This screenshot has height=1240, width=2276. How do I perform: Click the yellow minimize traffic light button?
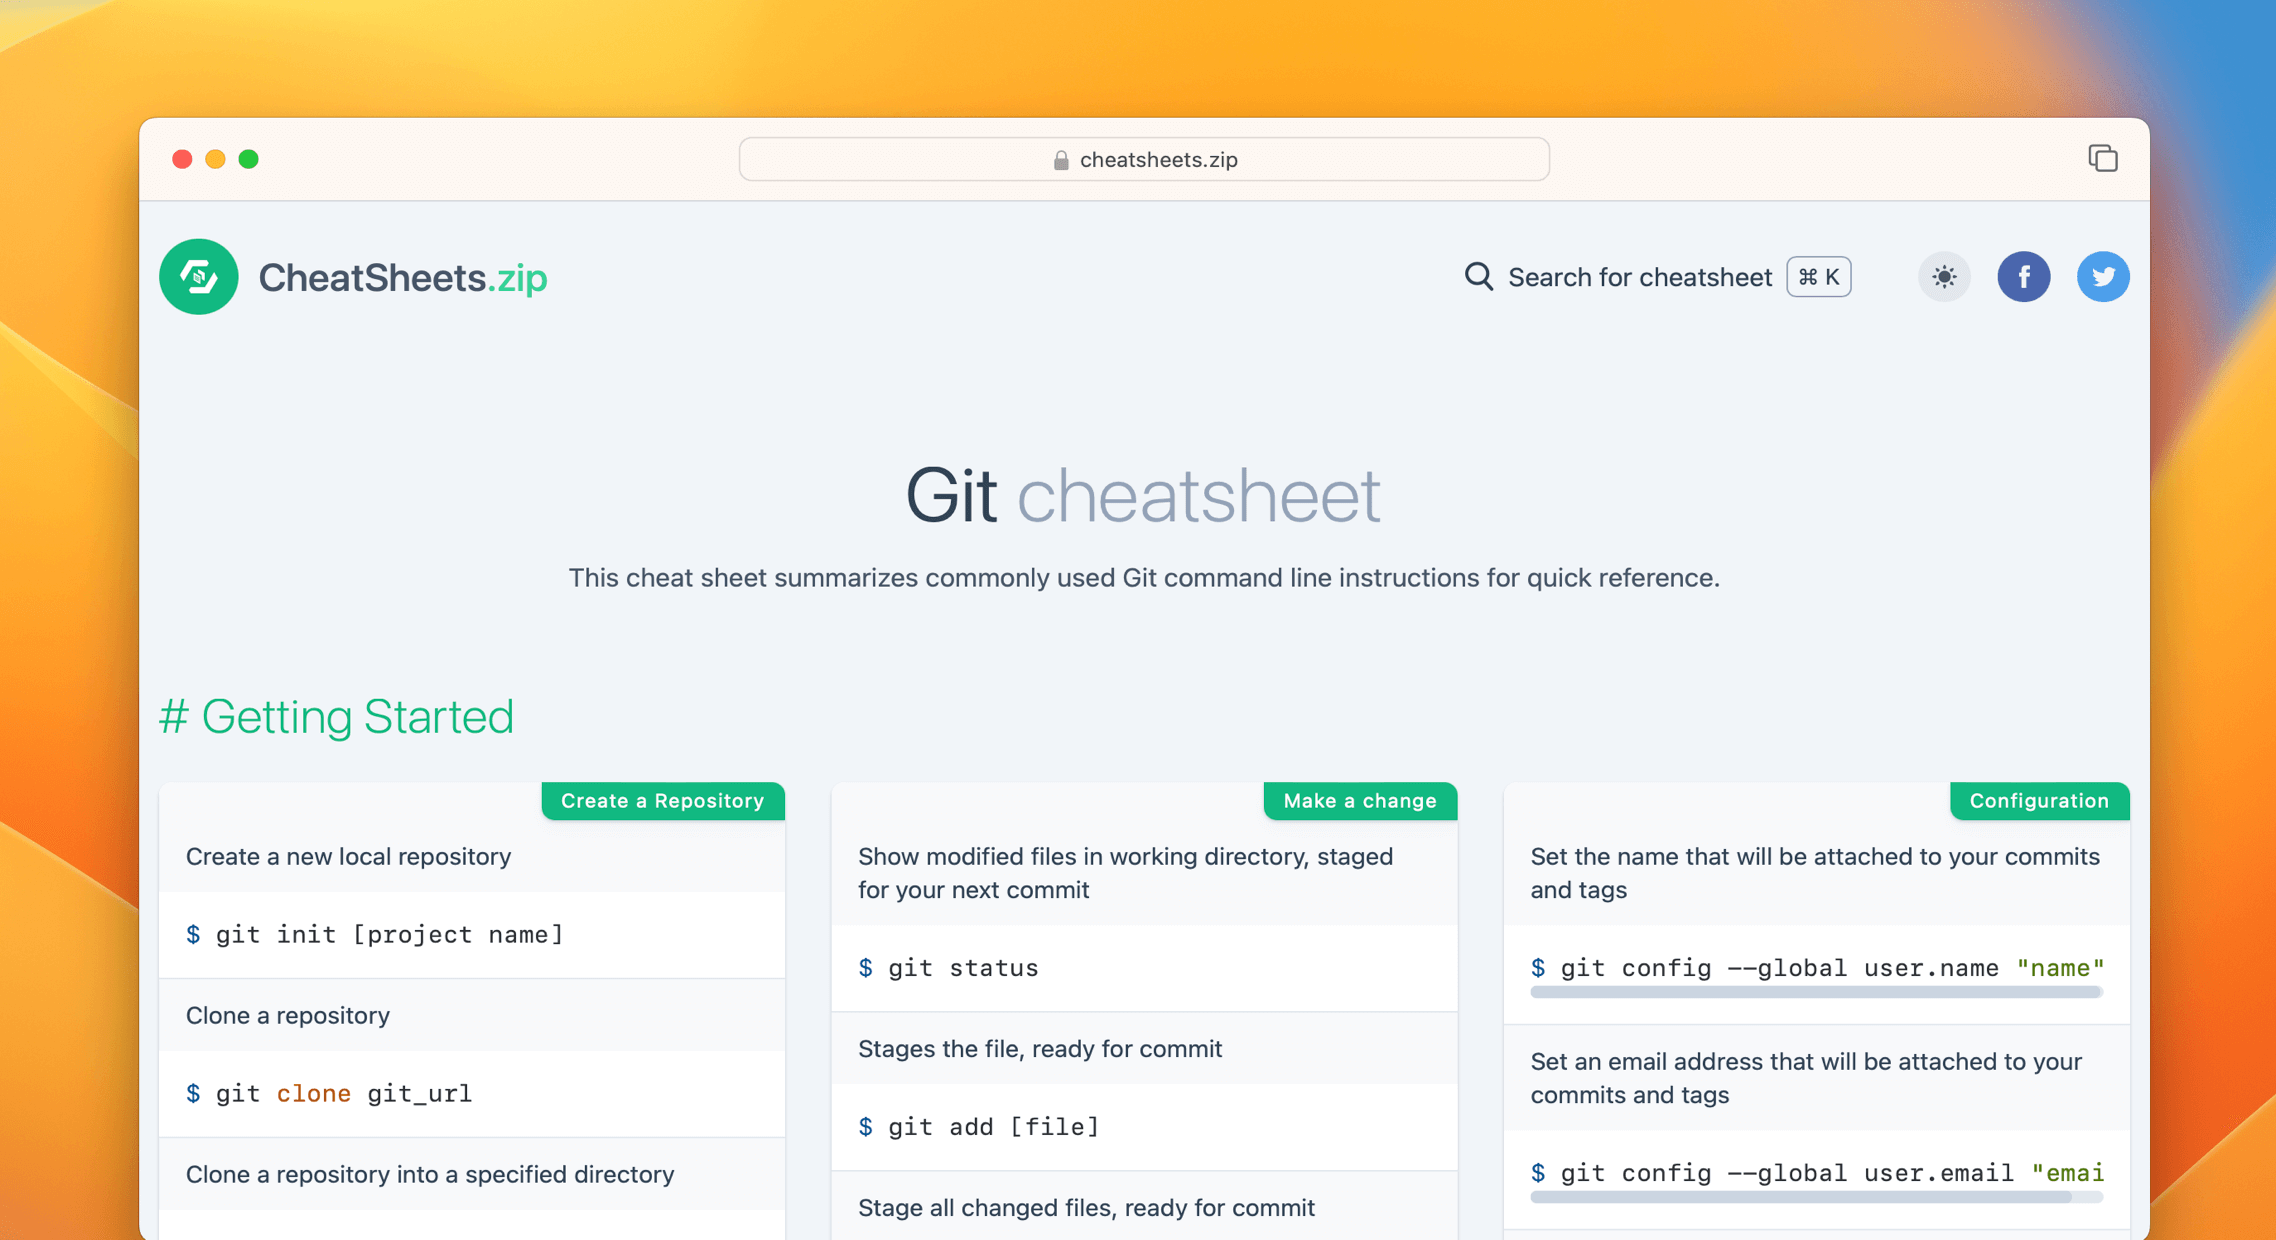(215, 159)
